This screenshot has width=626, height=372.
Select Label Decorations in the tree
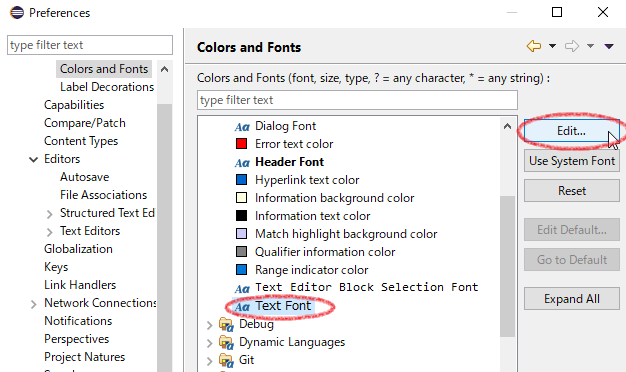pos(107,87)
